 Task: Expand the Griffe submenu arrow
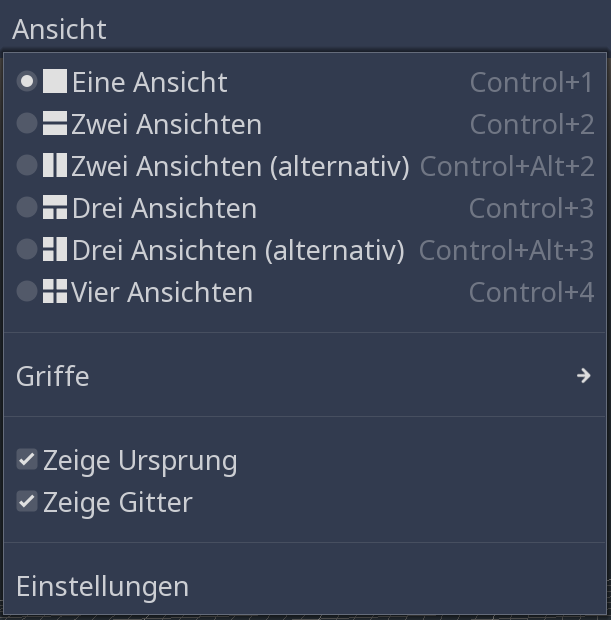pyautogui.click(x=584, y=376)
